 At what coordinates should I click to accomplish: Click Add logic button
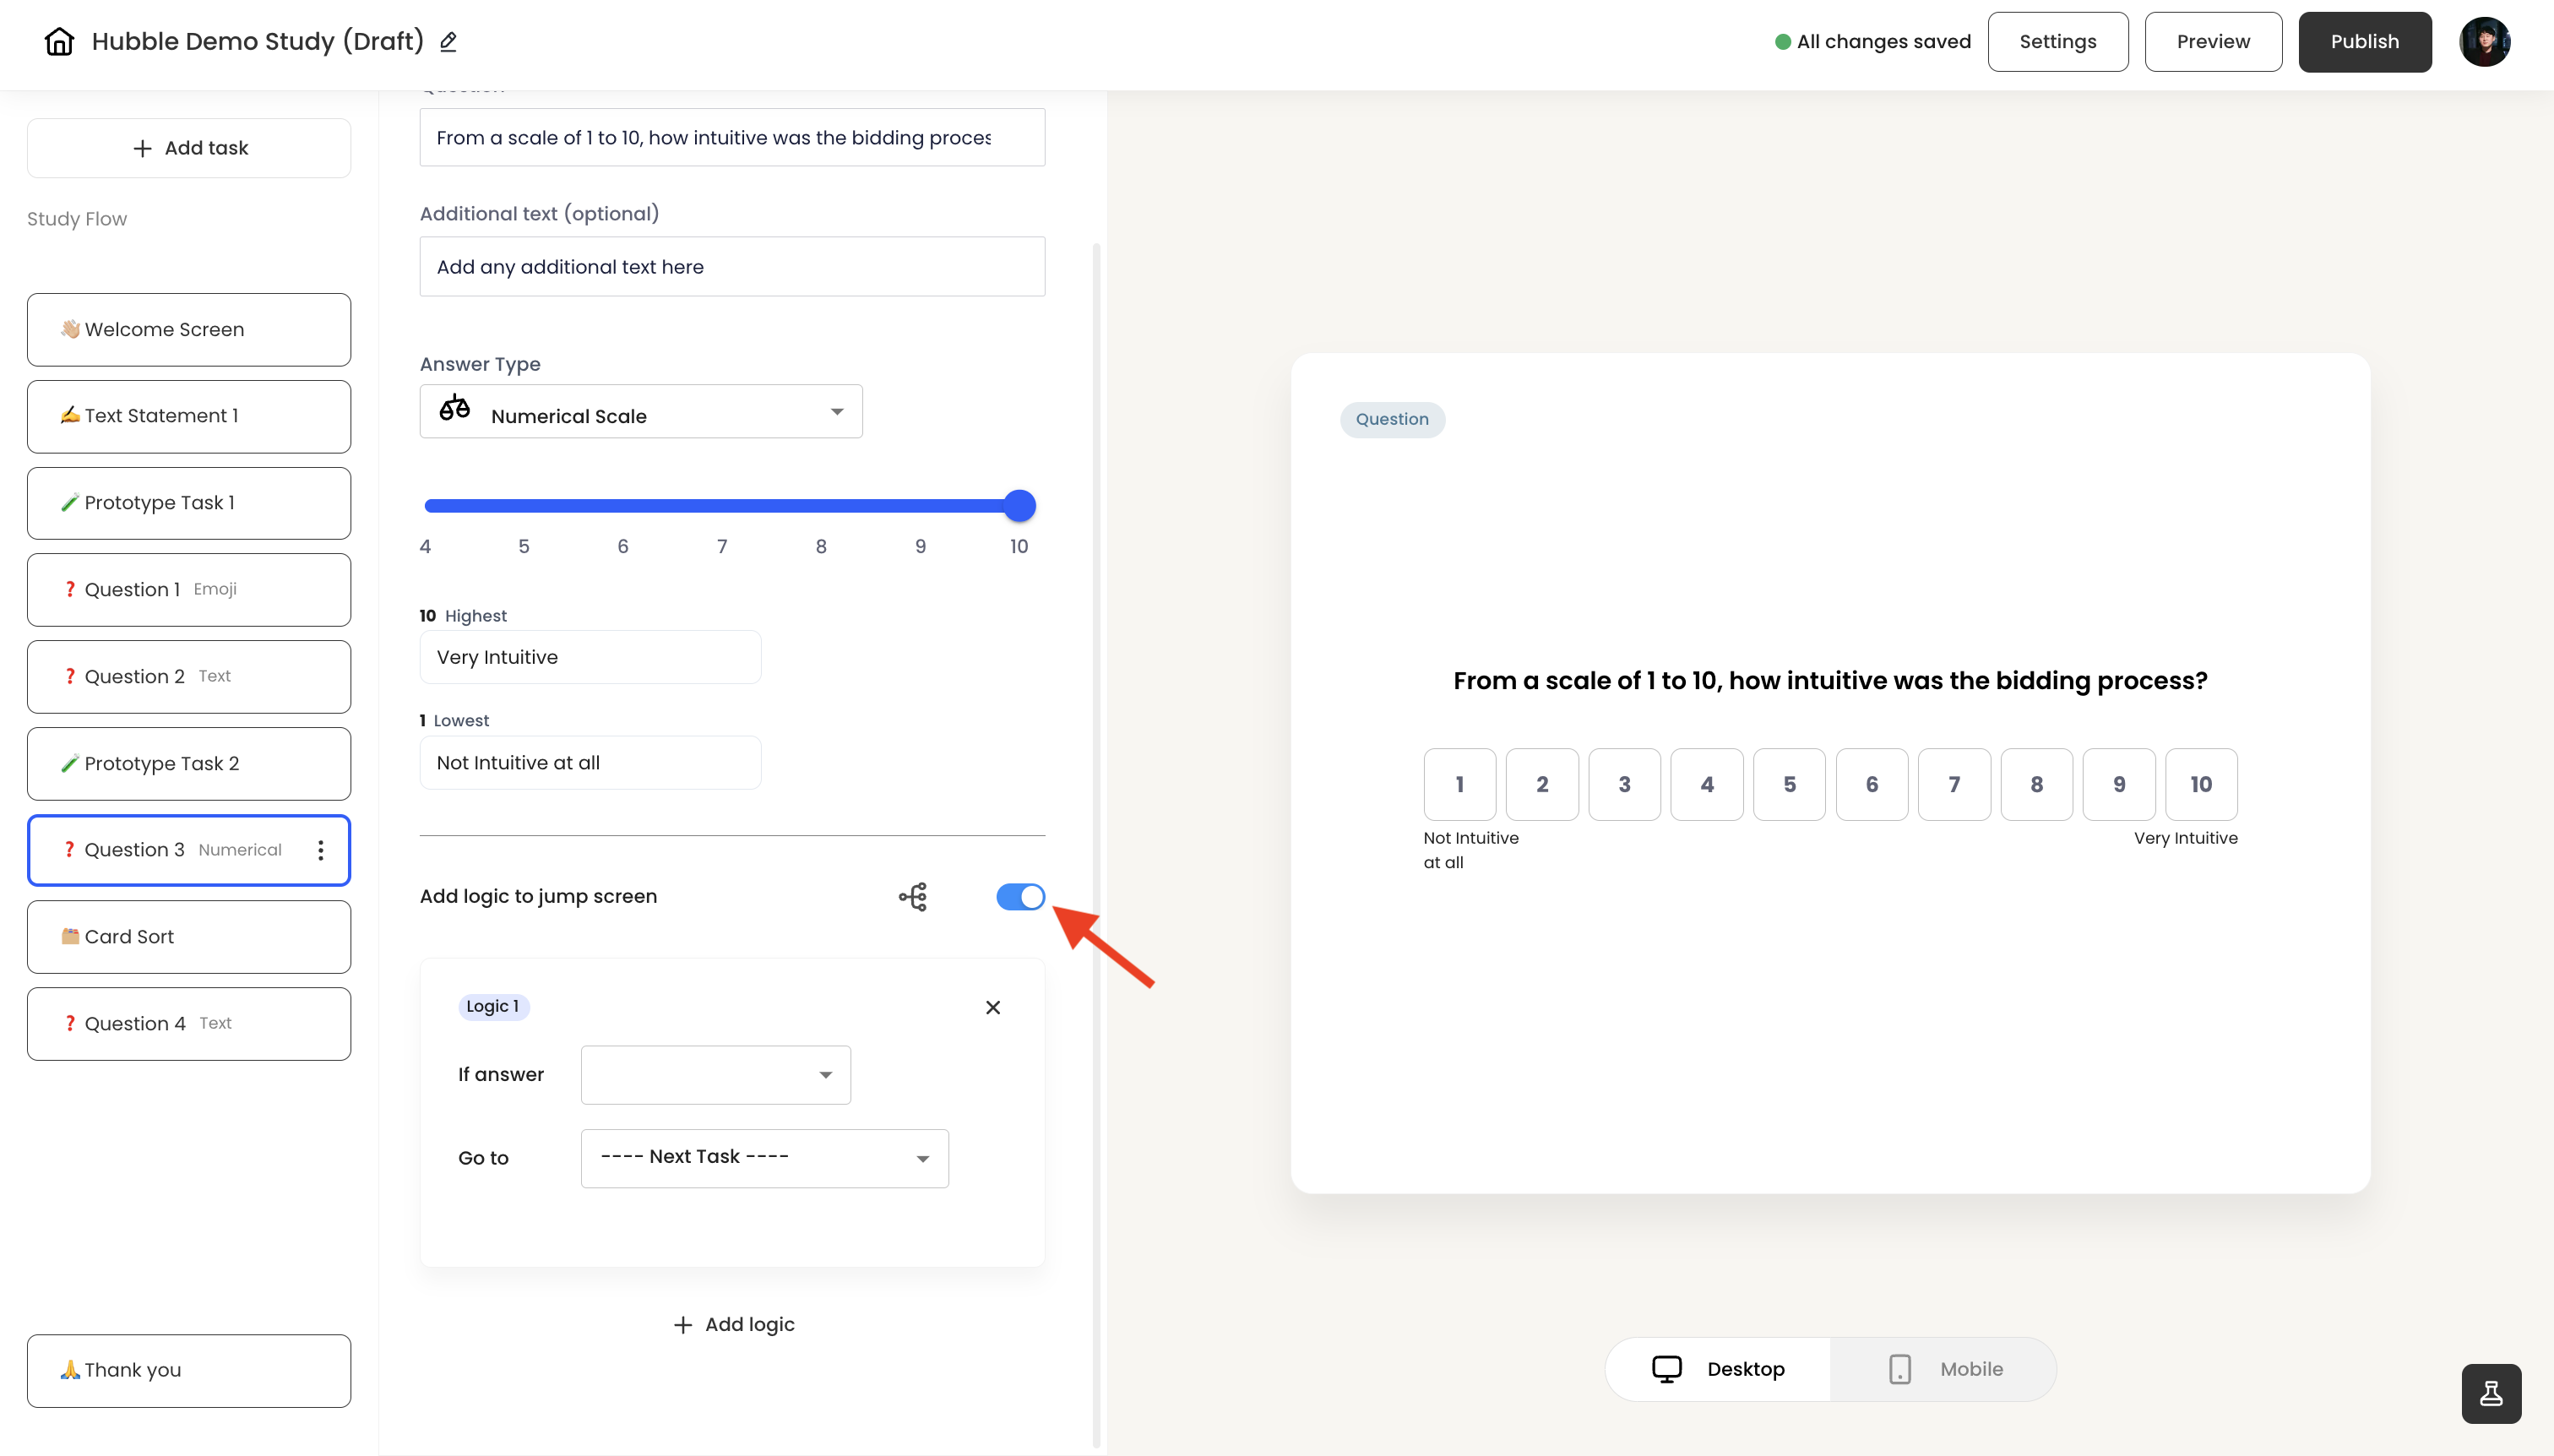[733, 1325]
